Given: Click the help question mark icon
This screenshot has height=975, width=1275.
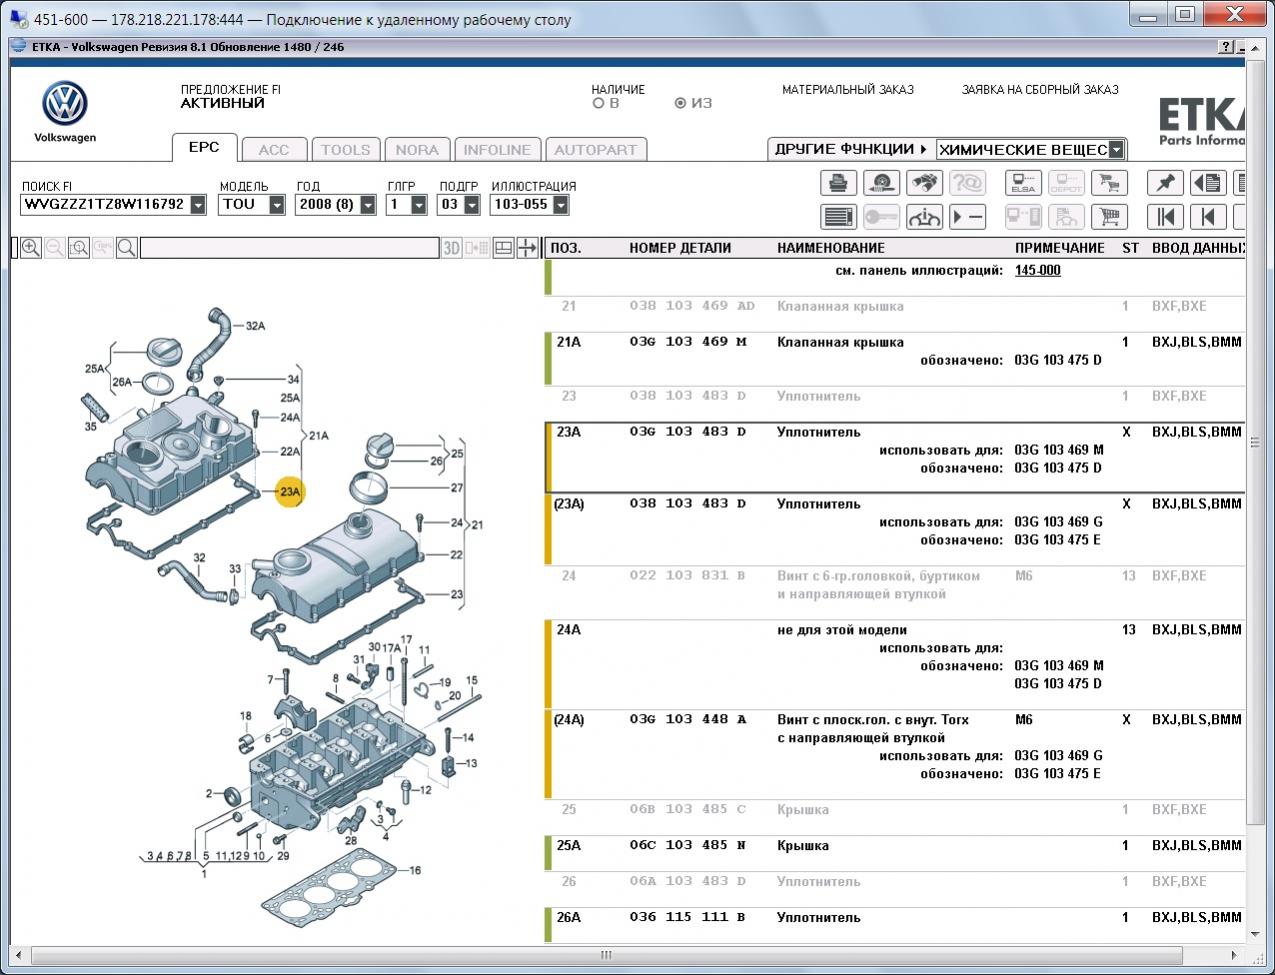Looking at the screenshot, I should 1227,47.
